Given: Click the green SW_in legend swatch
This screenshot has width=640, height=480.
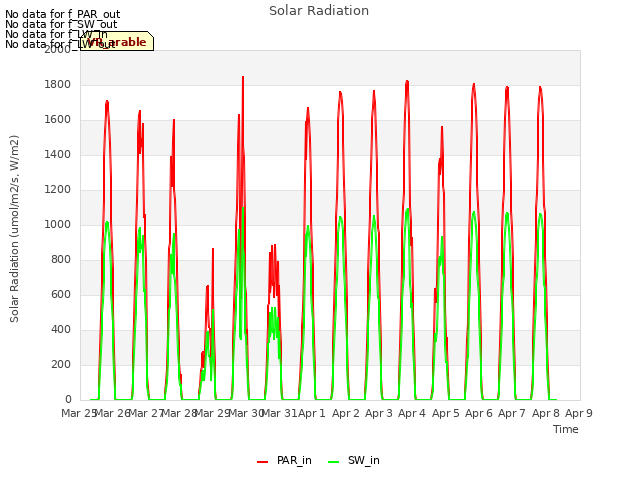Looking at the screenshot, I should coord(333,461).
